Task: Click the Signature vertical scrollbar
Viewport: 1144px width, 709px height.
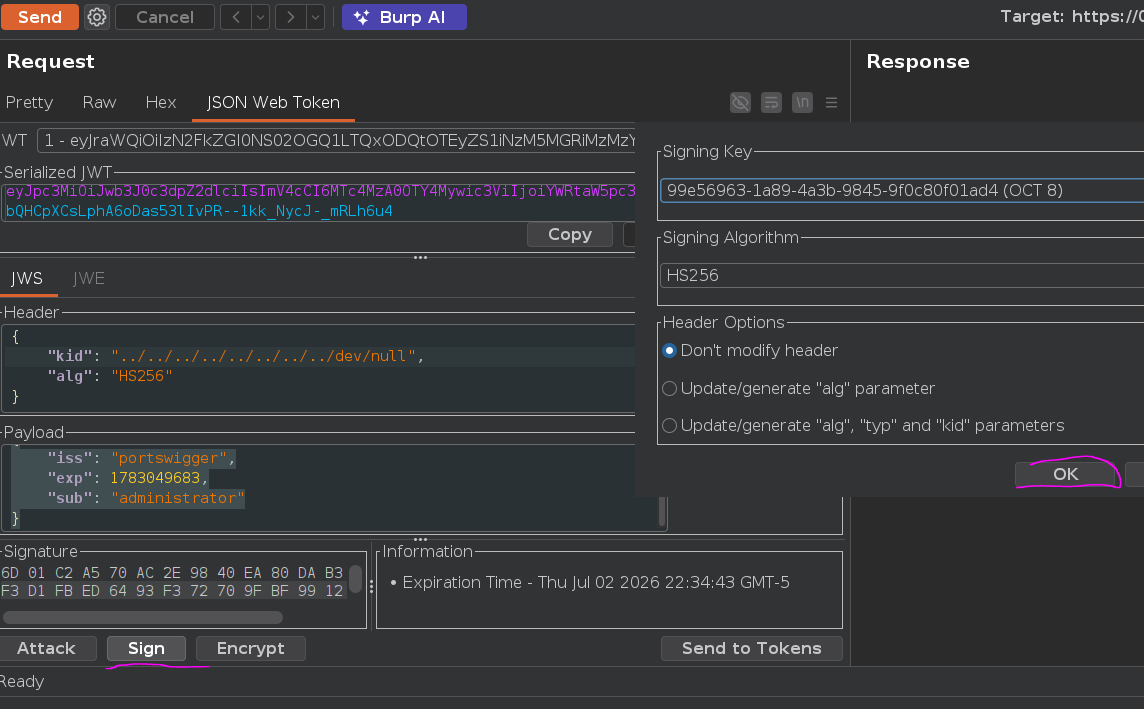Action: 355,579
